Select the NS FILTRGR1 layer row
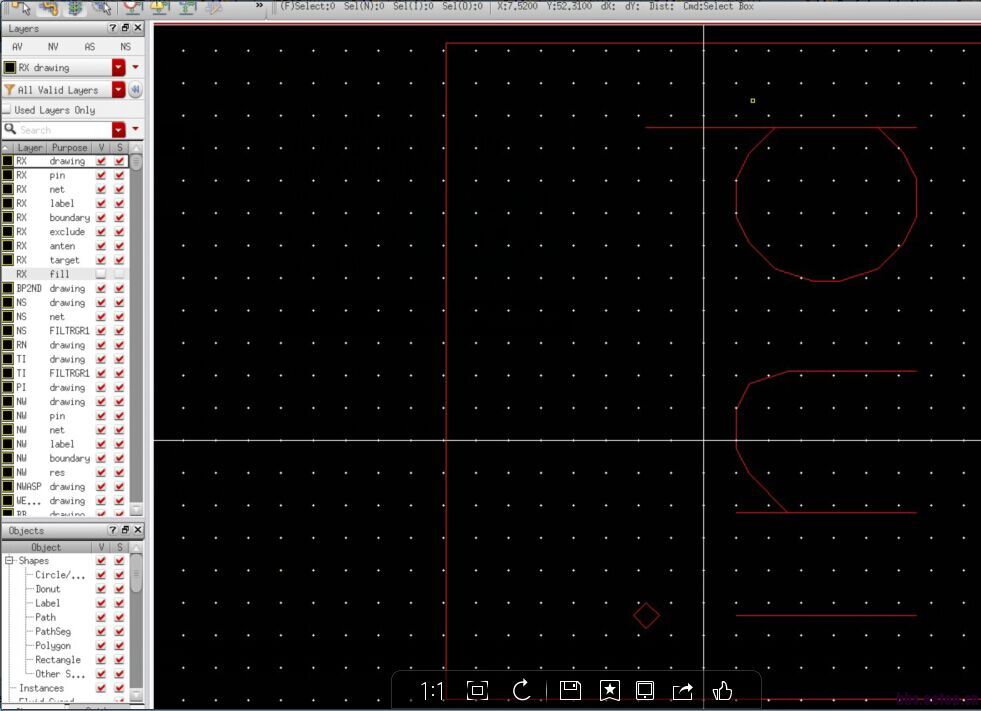This screenshot has height=711, width=981. pos(65,330)
